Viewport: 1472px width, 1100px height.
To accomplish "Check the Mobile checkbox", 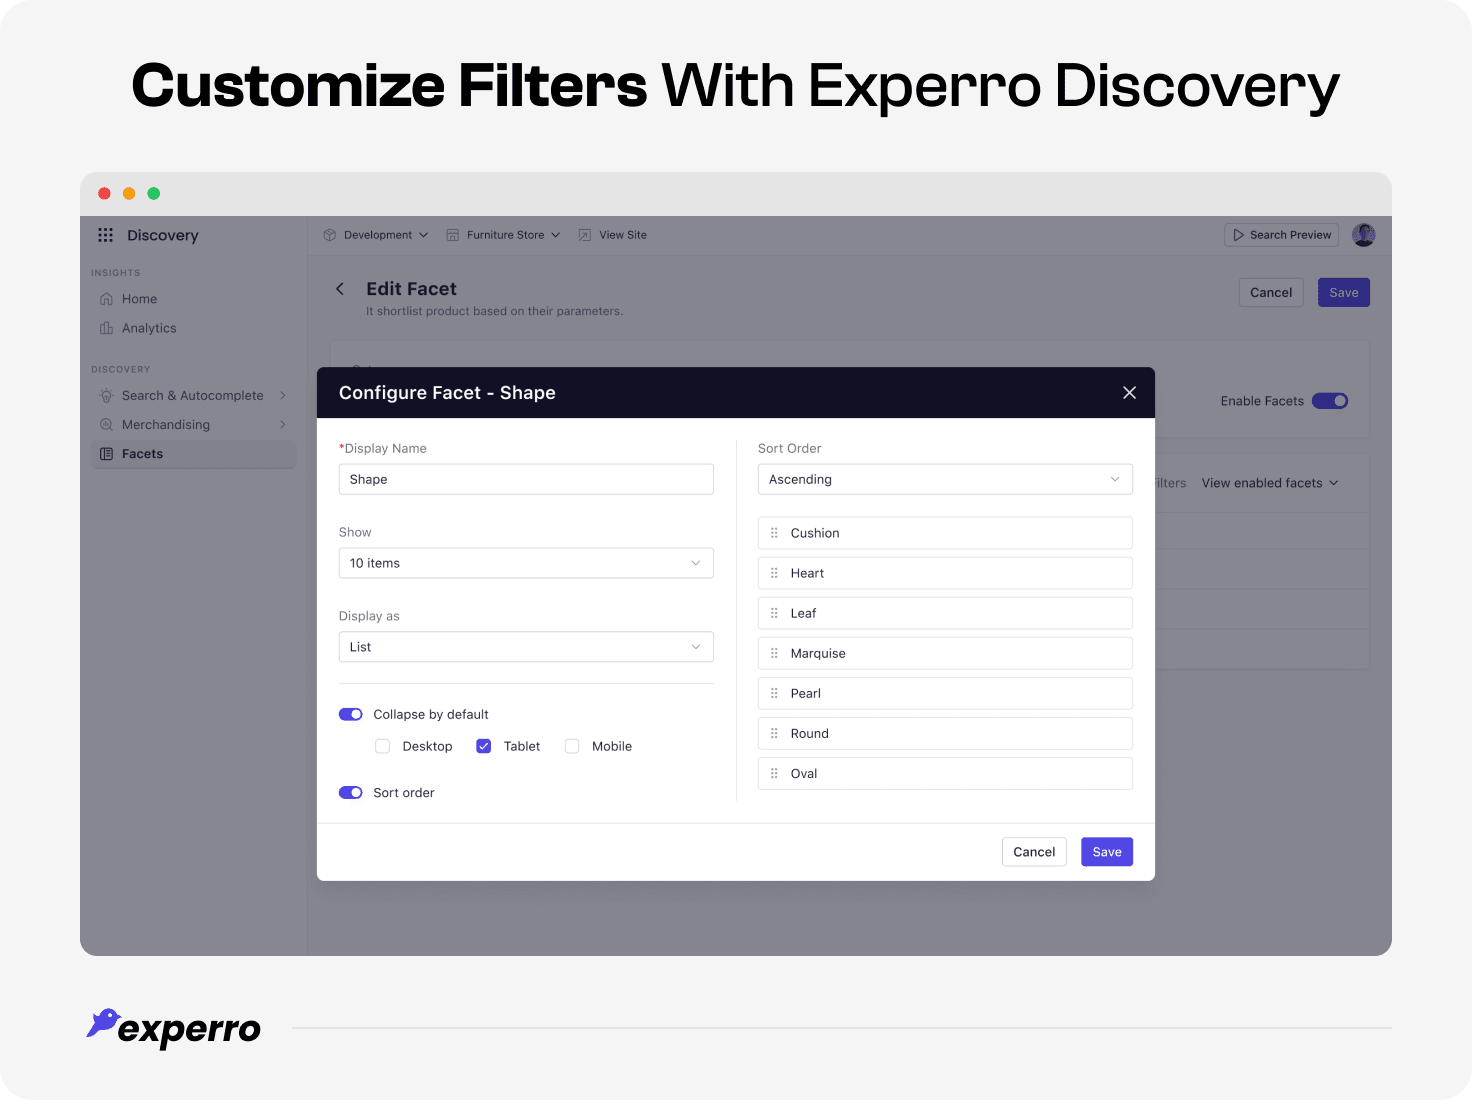I will 572,746.
